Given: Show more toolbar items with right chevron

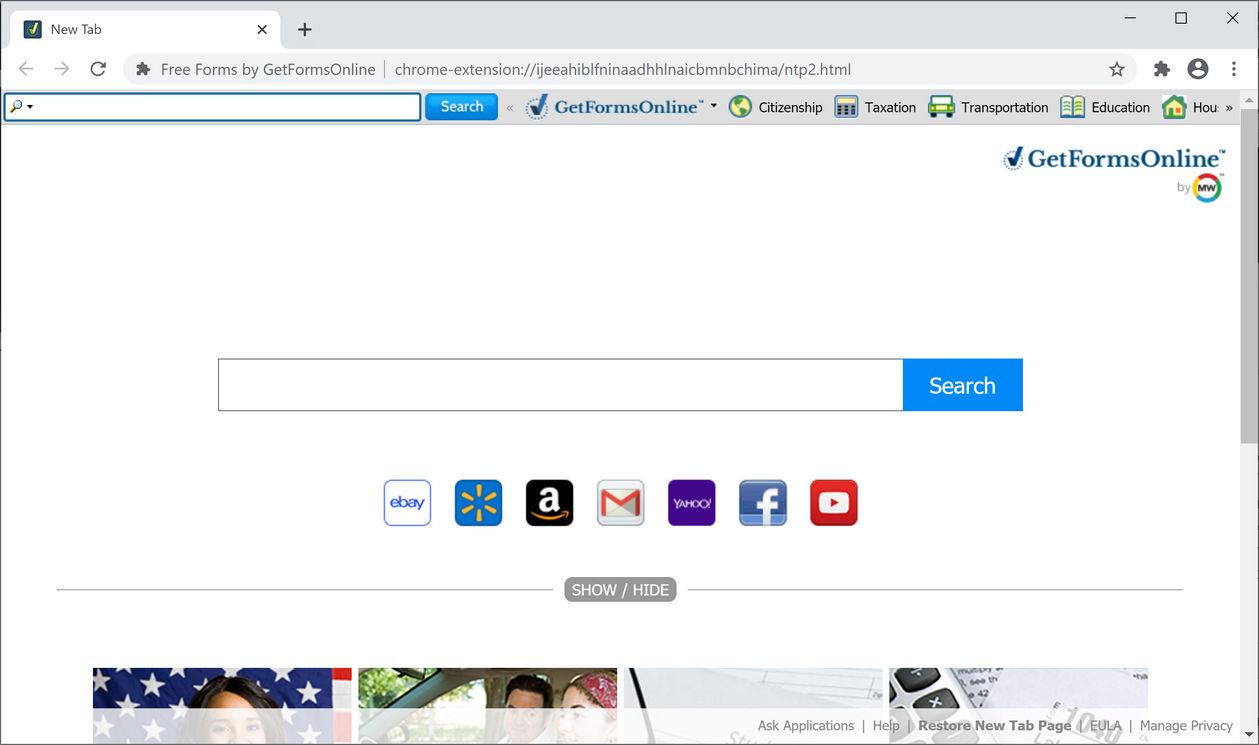Looking at the screenshot, I should [x=1229, y=107].
